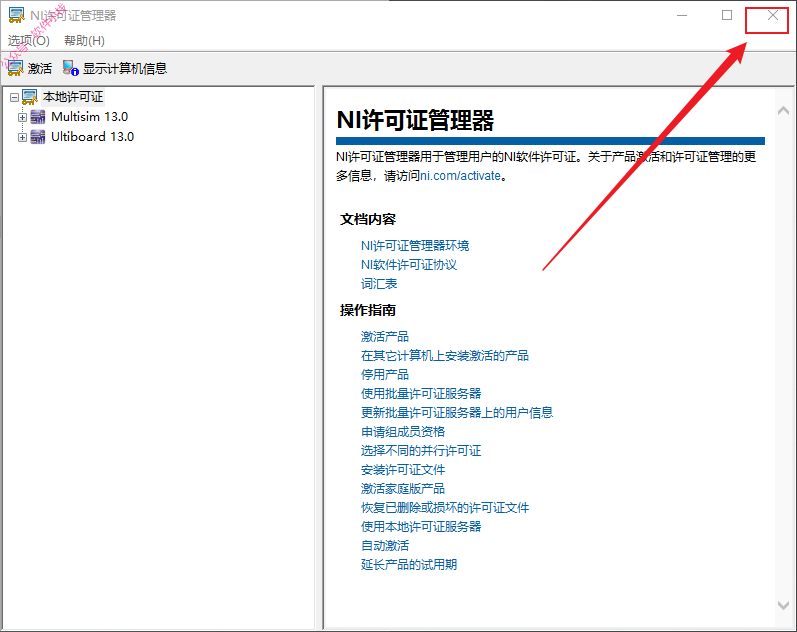797x632 pixels.
Task: Open the 停用产品 link
Action: (x=385, y=375)
